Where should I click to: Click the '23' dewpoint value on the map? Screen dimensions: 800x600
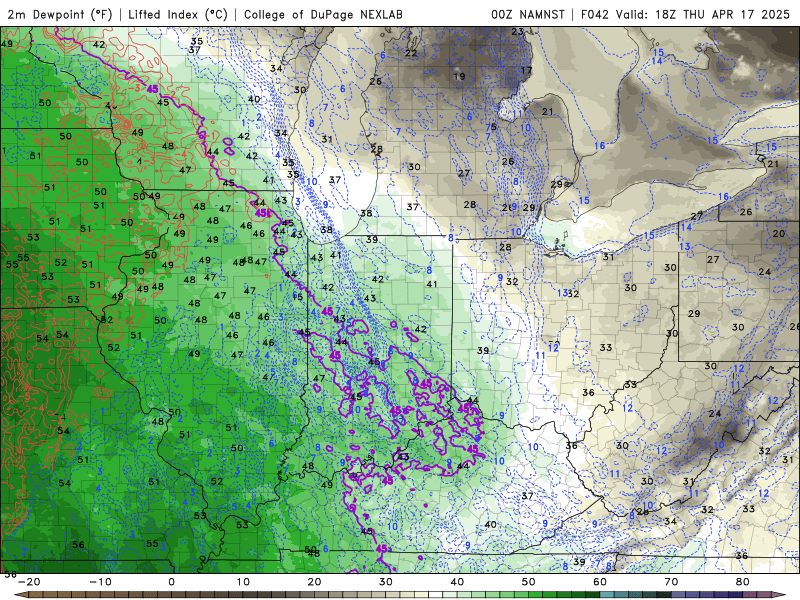[518, 32]
